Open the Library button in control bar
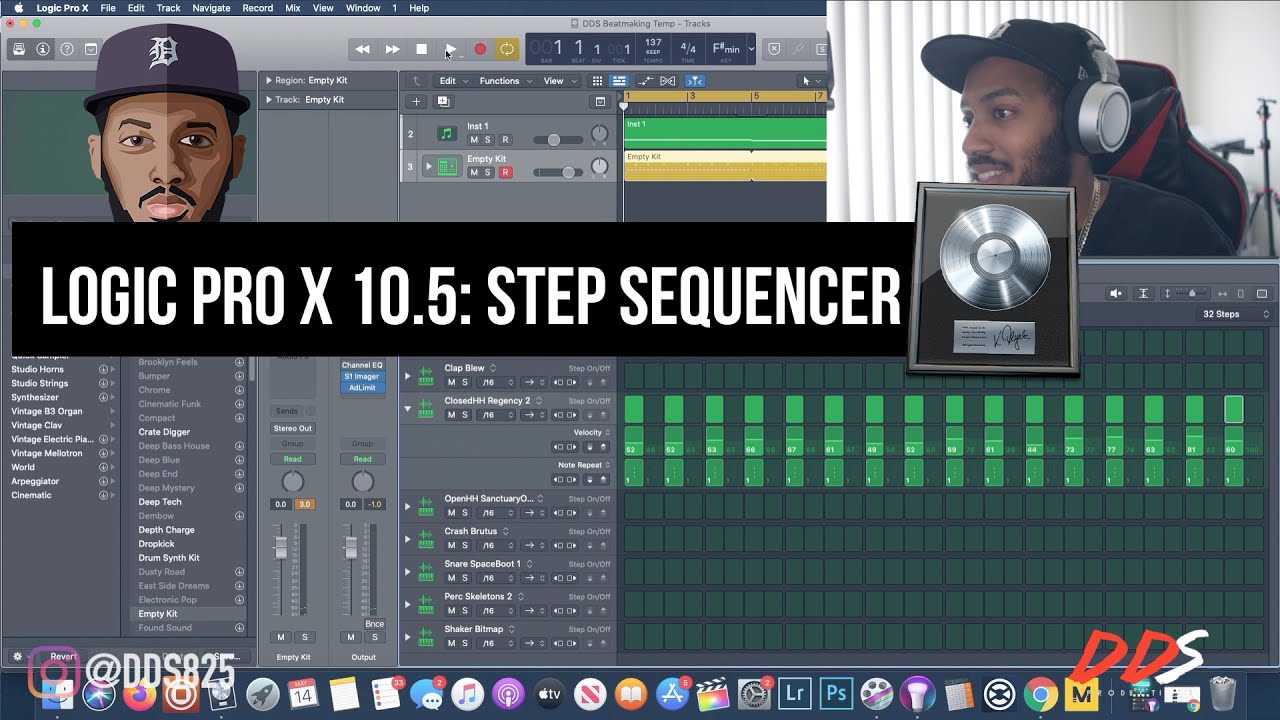1280x720 pixels. [19, 49]
